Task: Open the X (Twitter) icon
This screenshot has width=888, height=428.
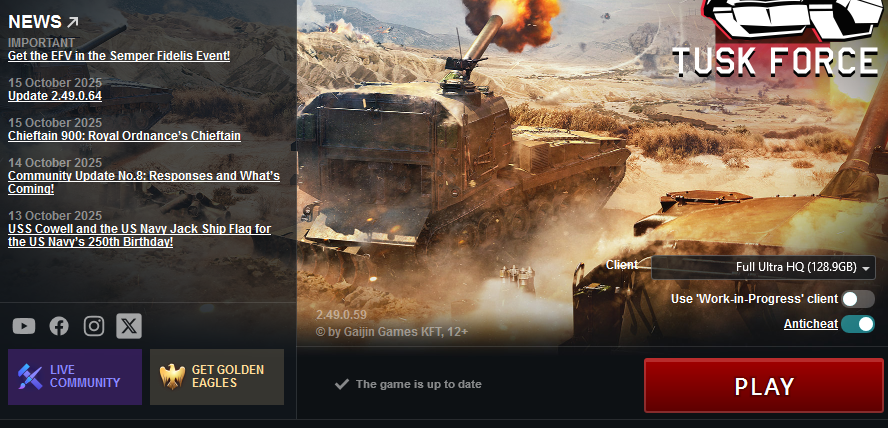Action: click(x=129, y=326)
